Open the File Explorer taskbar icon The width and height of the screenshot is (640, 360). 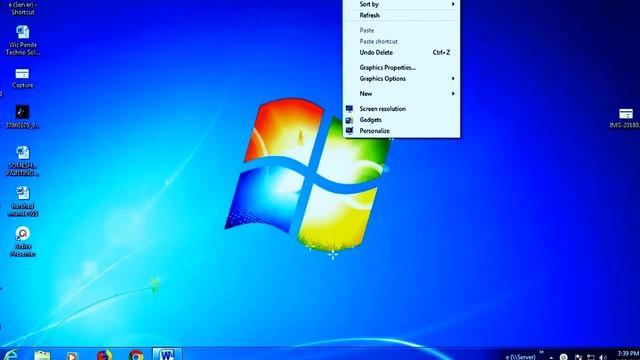(42, 356)
